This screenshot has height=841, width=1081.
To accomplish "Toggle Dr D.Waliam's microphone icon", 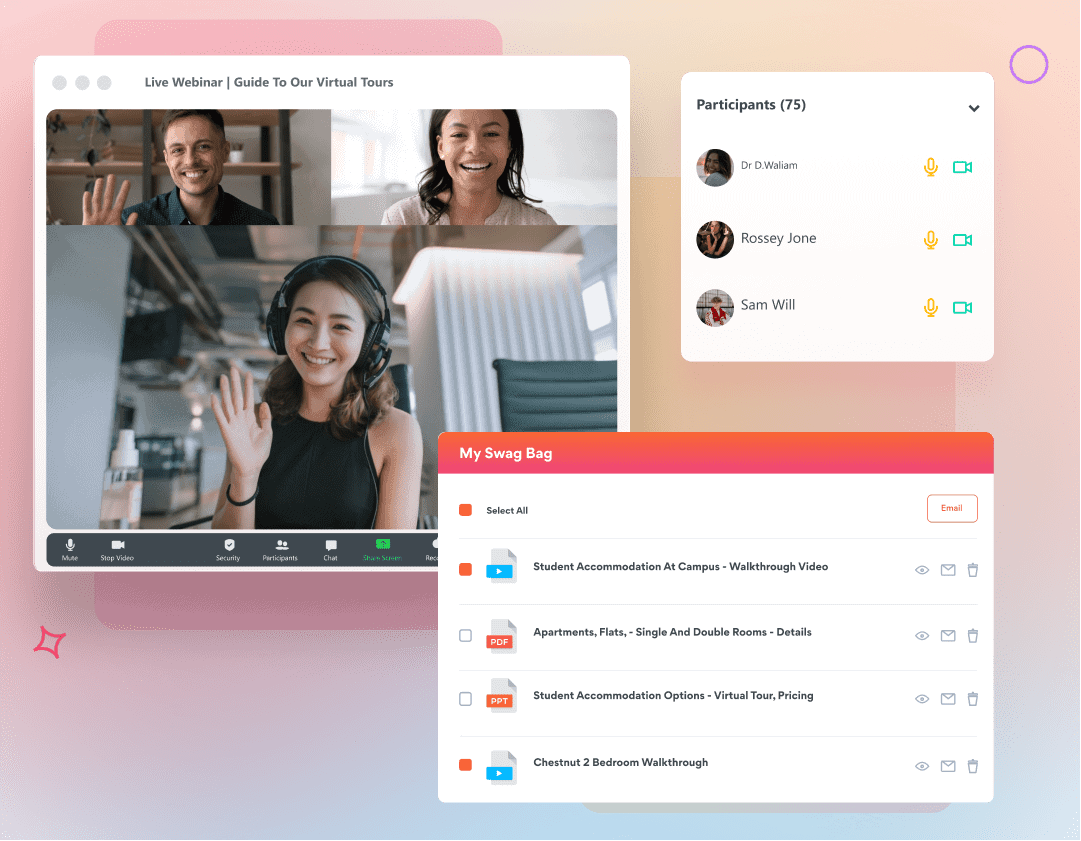I will (930, 167).
